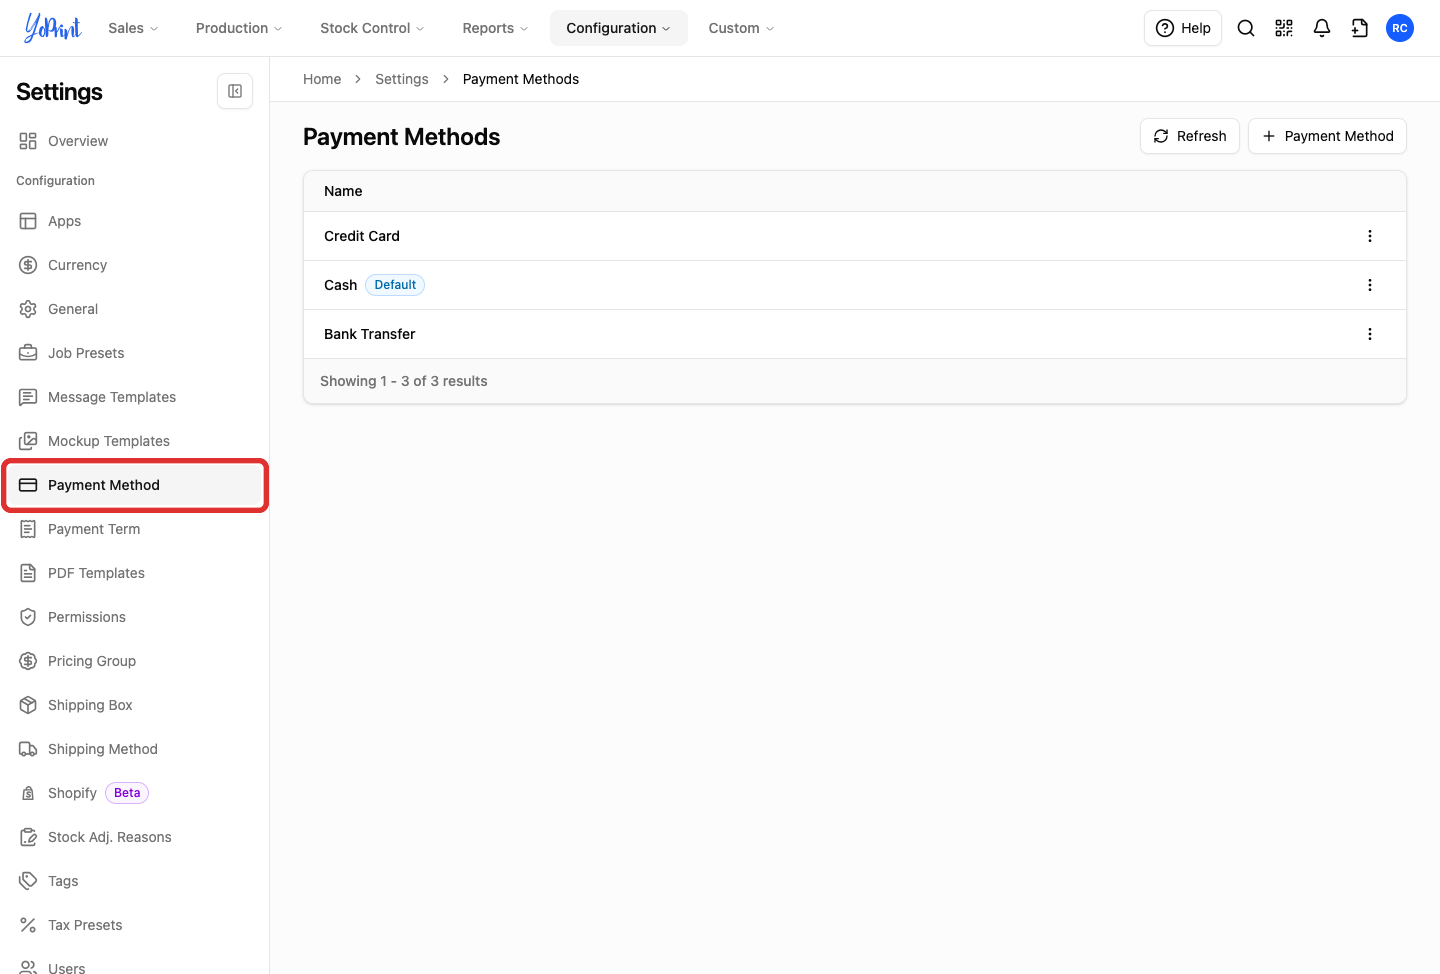Click the Pricing Group icon
Screen dimensions: 1440x974
tap(28, 661)
